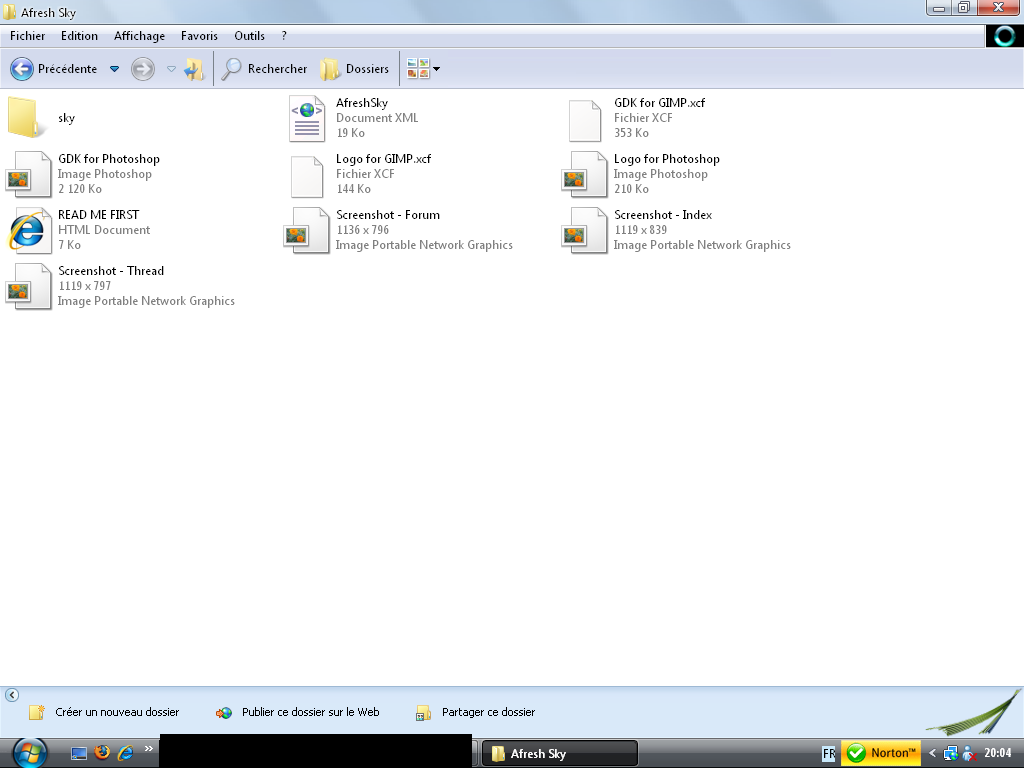
Task: Click the publish to Web globe icon
Action: 224,713
